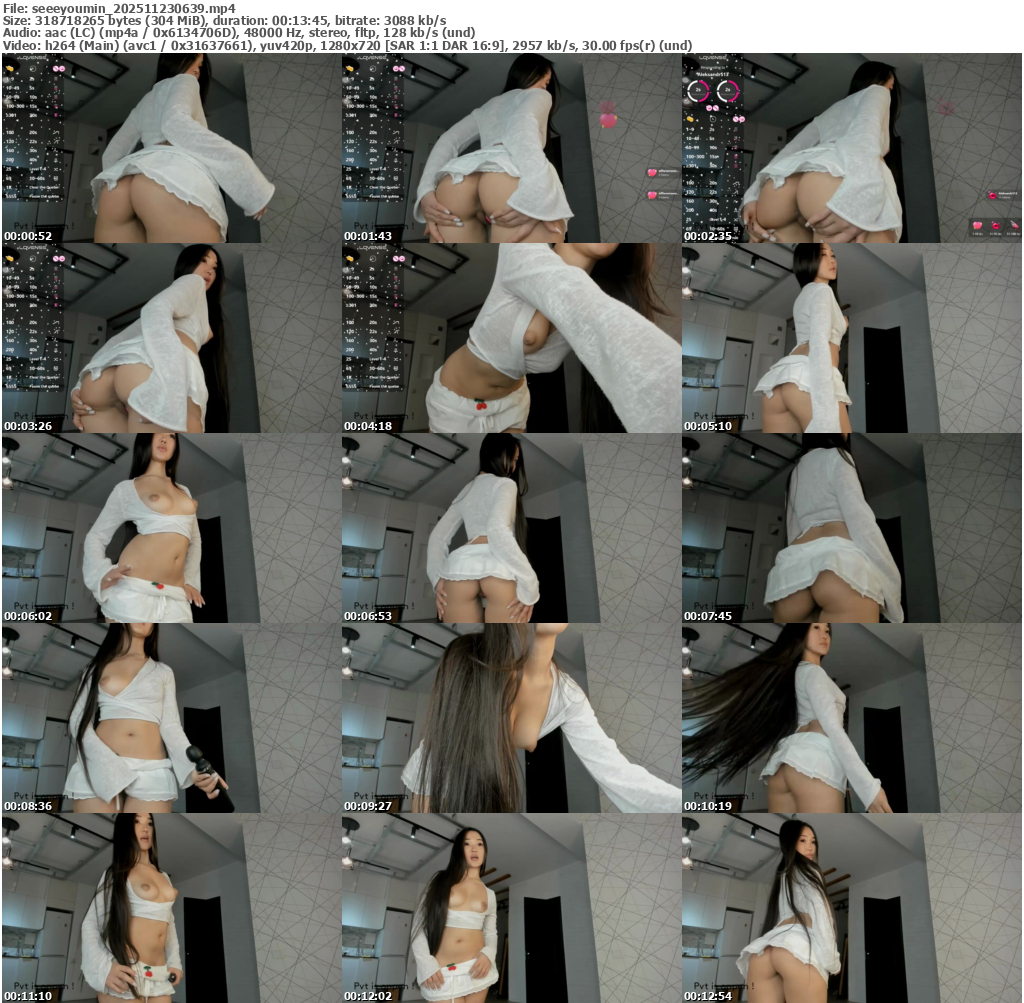1024x1003 pixels.
Task: Select the frame at 00:12:02
Action: click(x=511, y=908)
